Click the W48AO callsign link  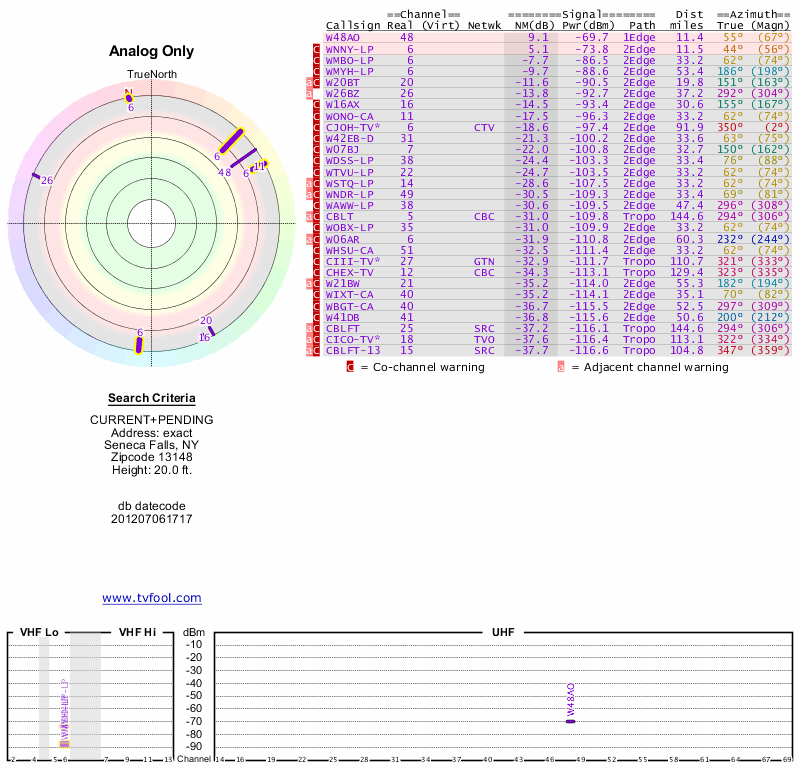pyautogui.click(x=342, y=37)
